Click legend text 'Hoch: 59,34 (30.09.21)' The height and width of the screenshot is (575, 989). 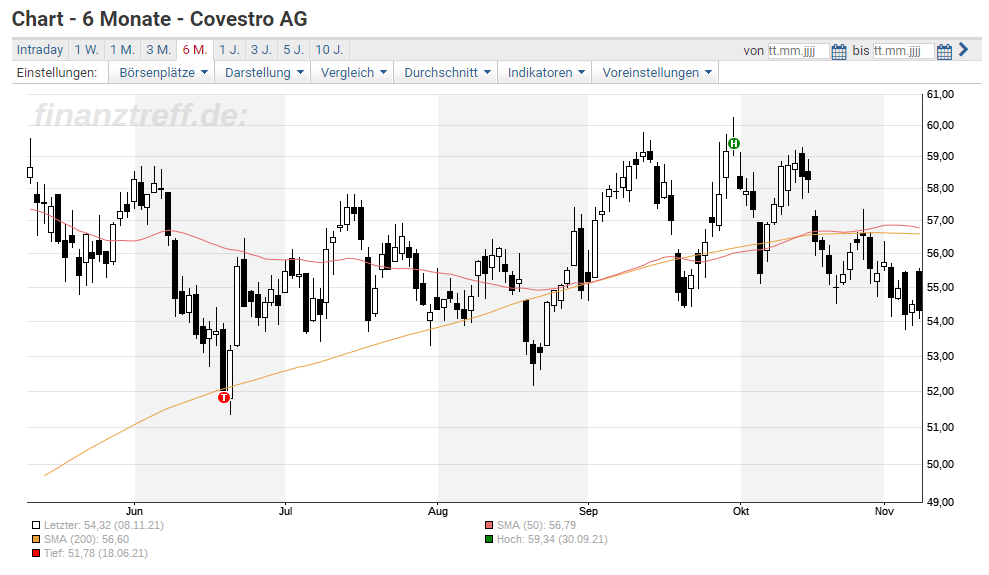pos(552,540)
